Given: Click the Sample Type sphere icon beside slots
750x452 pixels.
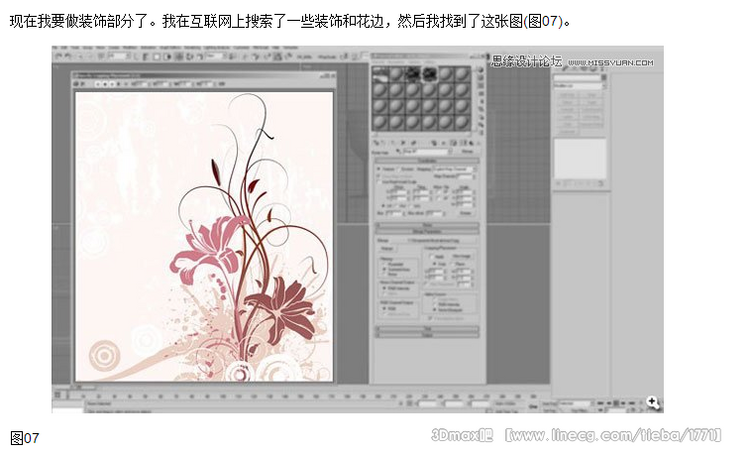Looking at the screenshot, I should (x=481, y=70).
